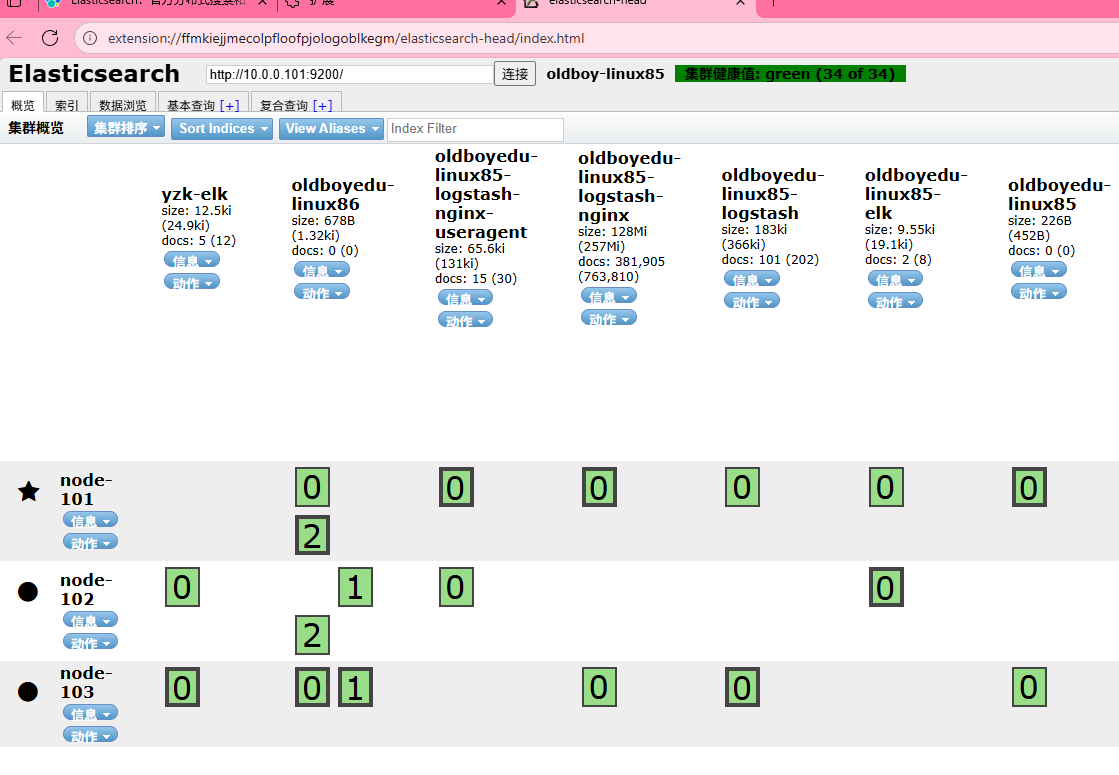The width and height of the screenshot is (1119, 775).
Task: Open 信息 dropdown for node-101
Action: point(91,520)
